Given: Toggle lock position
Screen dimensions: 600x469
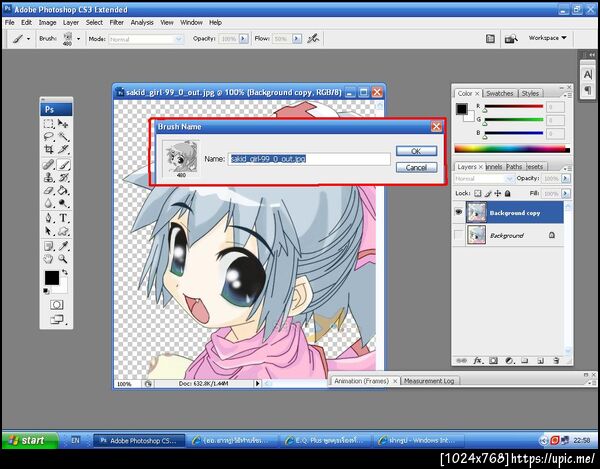Looking at the screenshot, I should (x=497, y=194).
